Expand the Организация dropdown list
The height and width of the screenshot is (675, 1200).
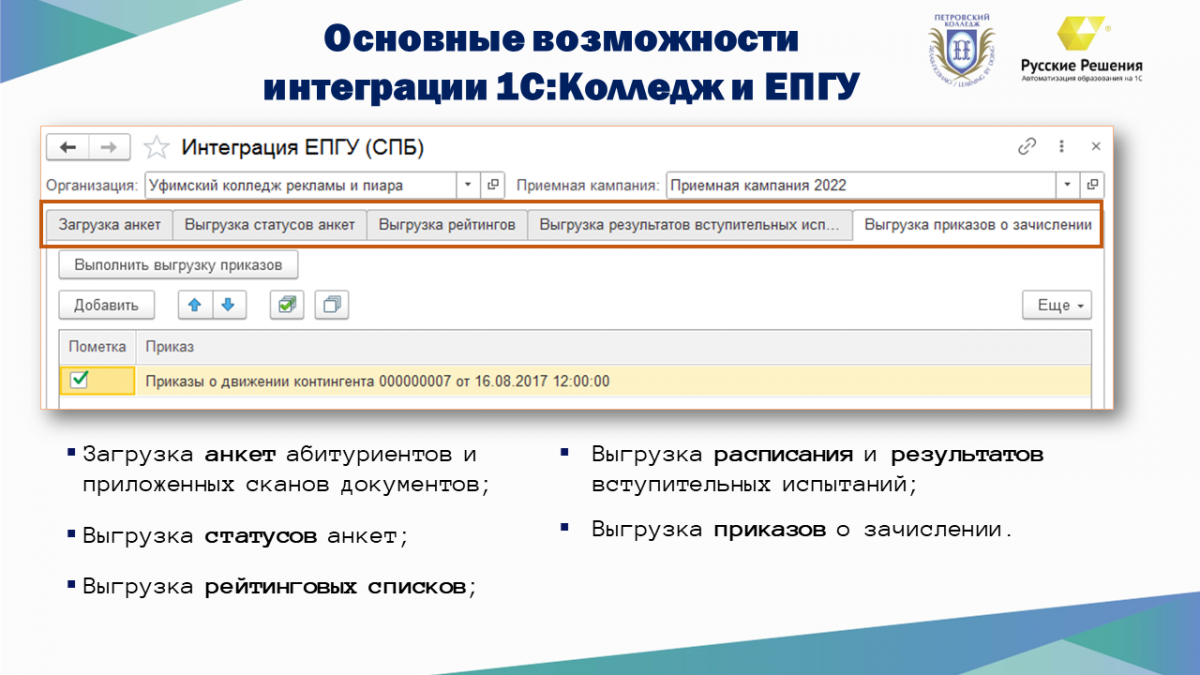coord(469,185)
